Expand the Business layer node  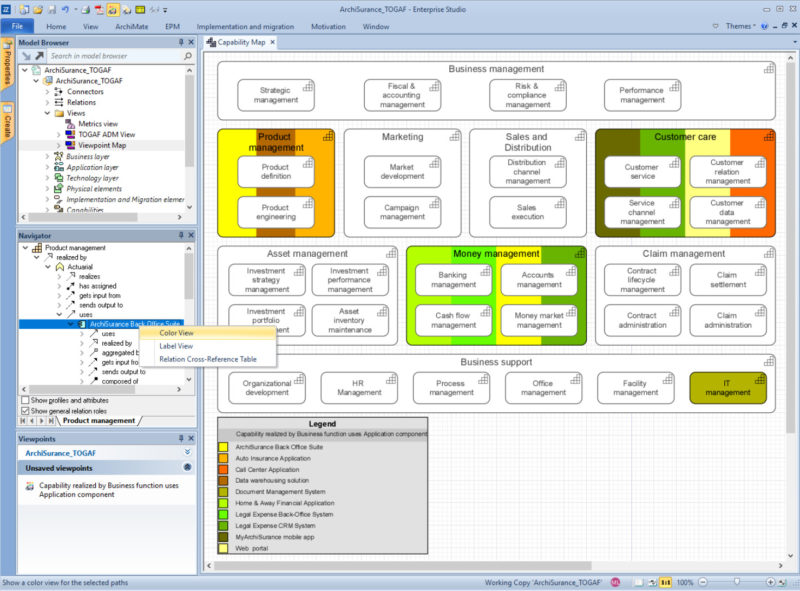pos(47,156)
